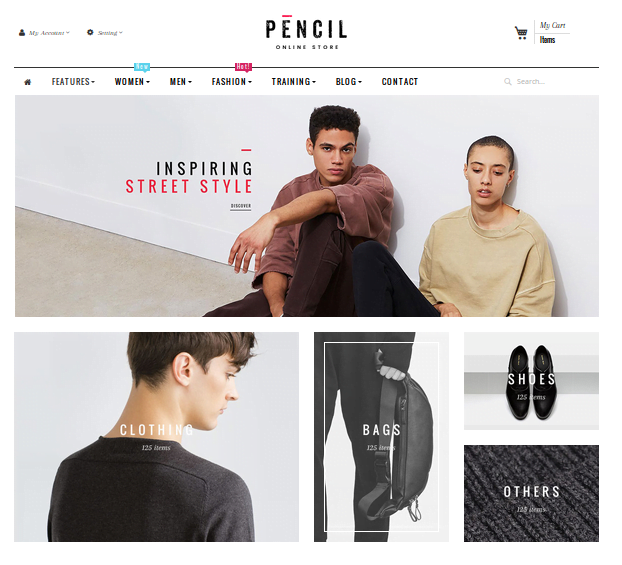Expand the My Account dropdown

(50, 33)
